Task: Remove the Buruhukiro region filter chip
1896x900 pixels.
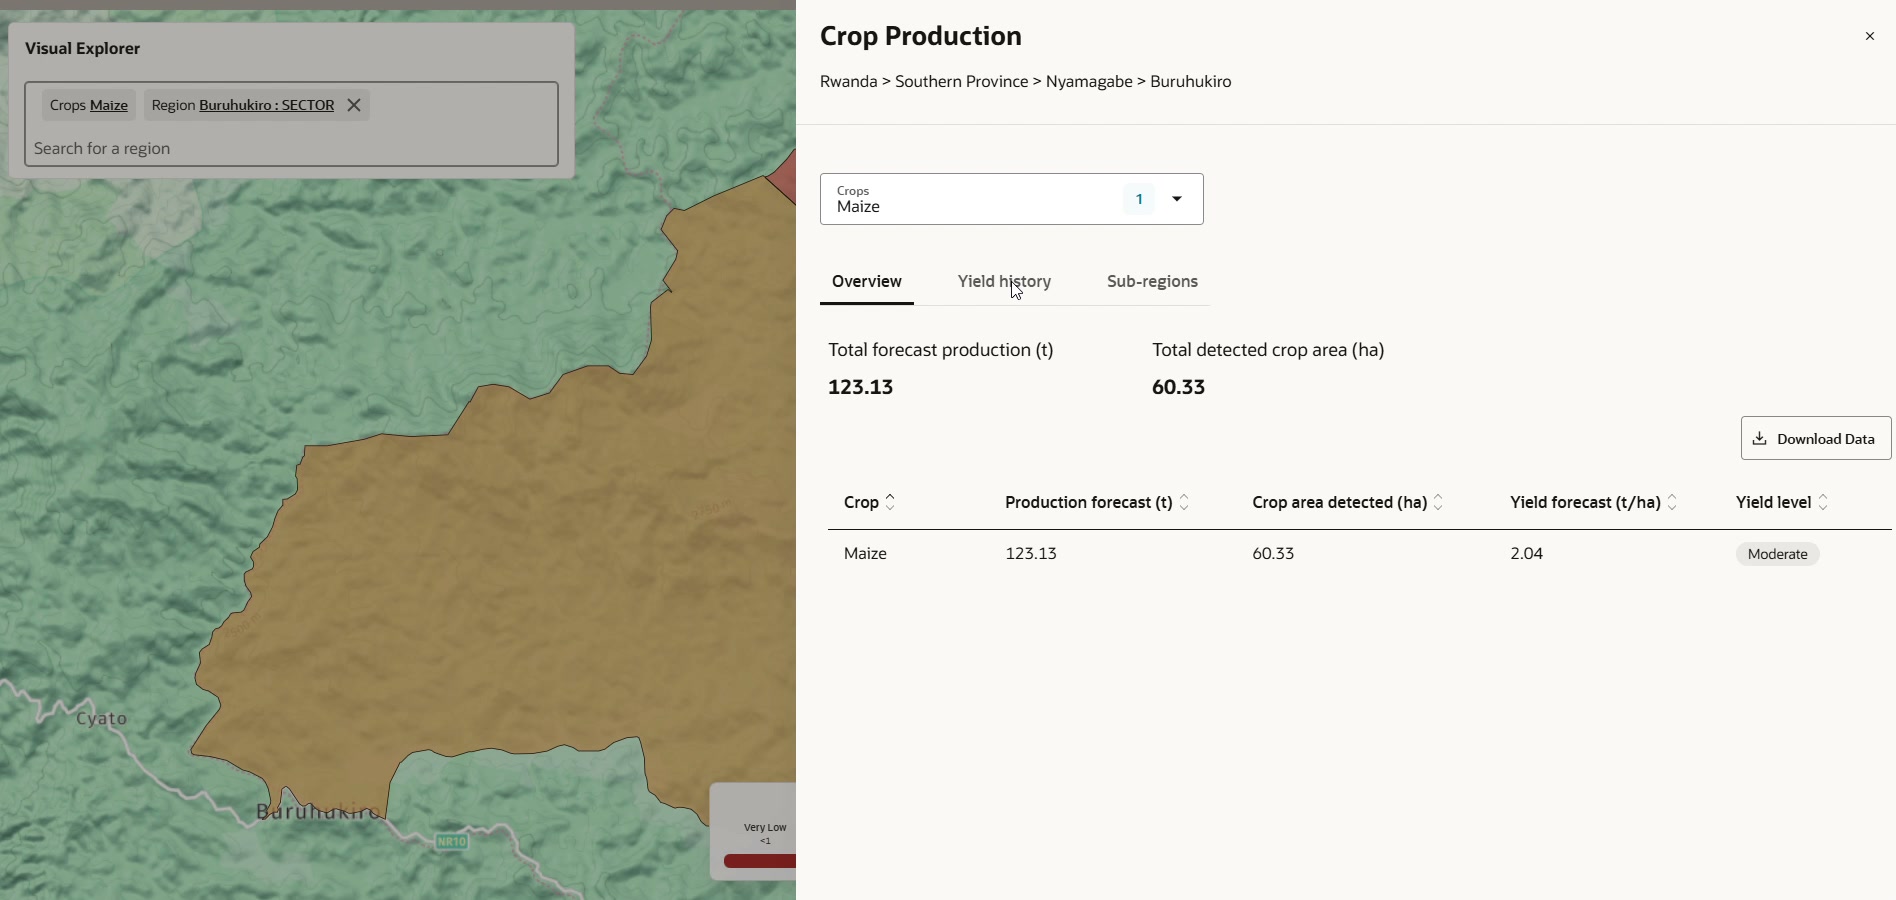Action: point(354,105)
